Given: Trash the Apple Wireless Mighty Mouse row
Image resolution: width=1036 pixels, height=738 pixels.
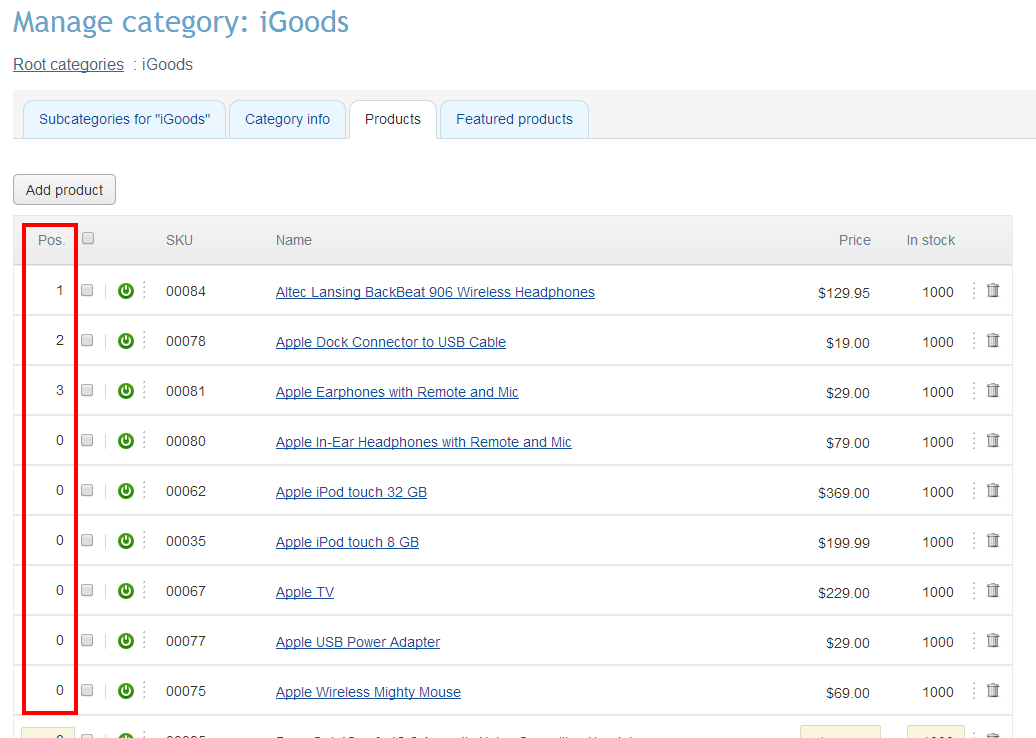Looking at the screenshot, I should [x=993, y=690].
